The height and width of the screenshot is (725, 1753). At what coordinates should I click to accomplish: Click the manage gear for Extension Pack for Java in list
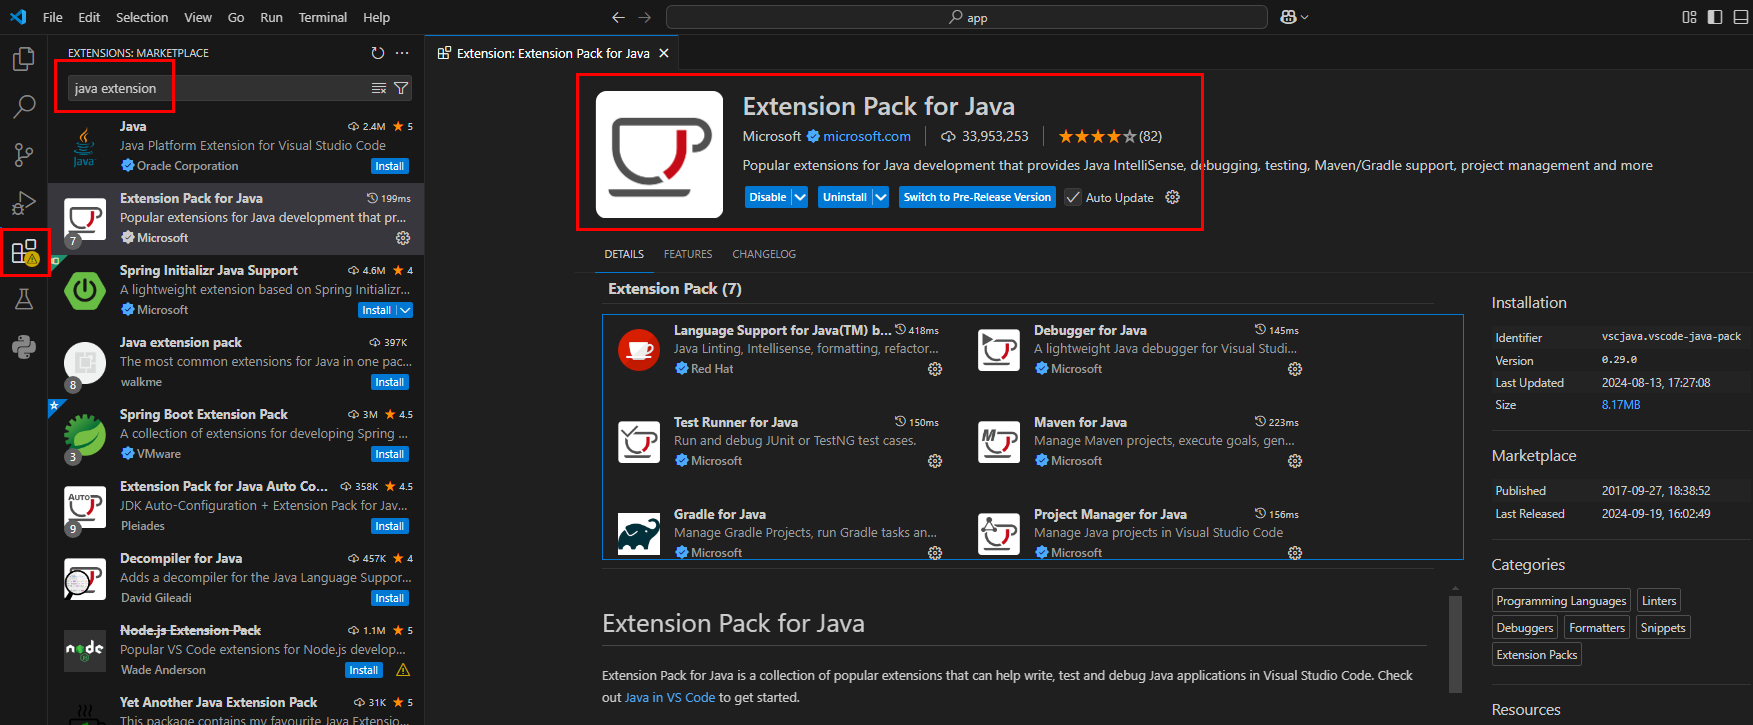point(403,238)
